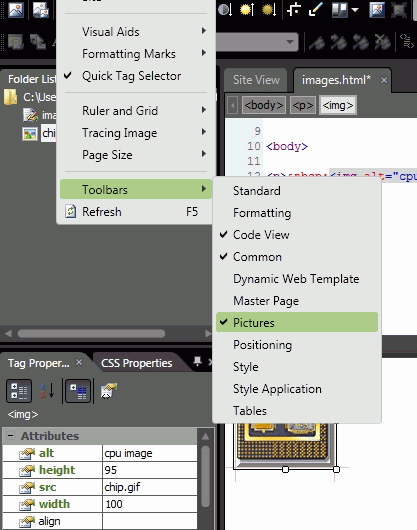Click the <body> quick tag button

(x=264, y=105)
